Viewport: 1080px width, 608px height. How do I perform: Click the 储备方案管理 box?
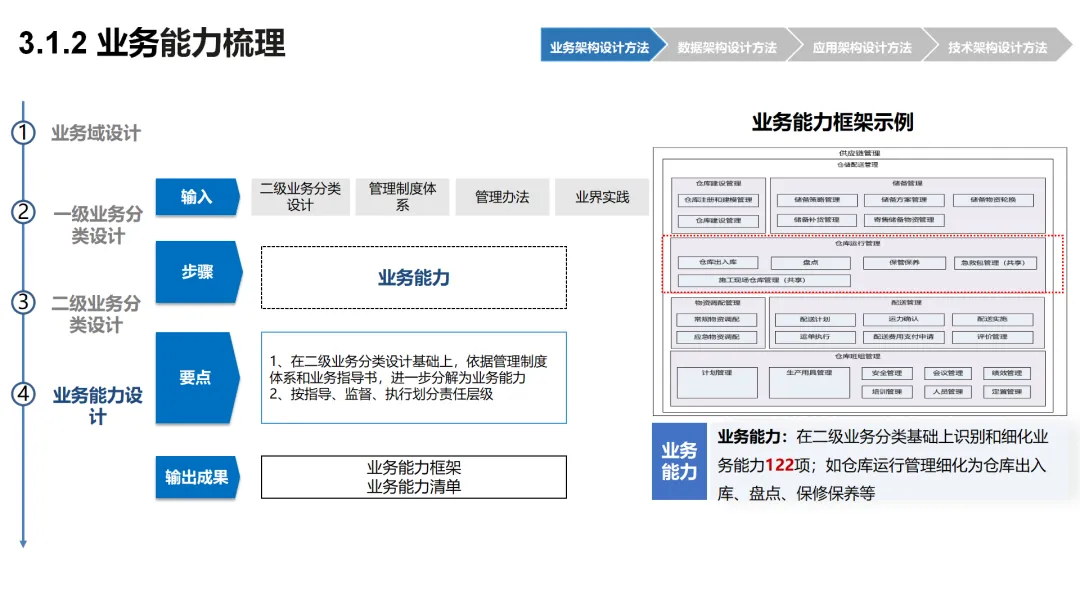pyautogui.click(x=904, y=200)
